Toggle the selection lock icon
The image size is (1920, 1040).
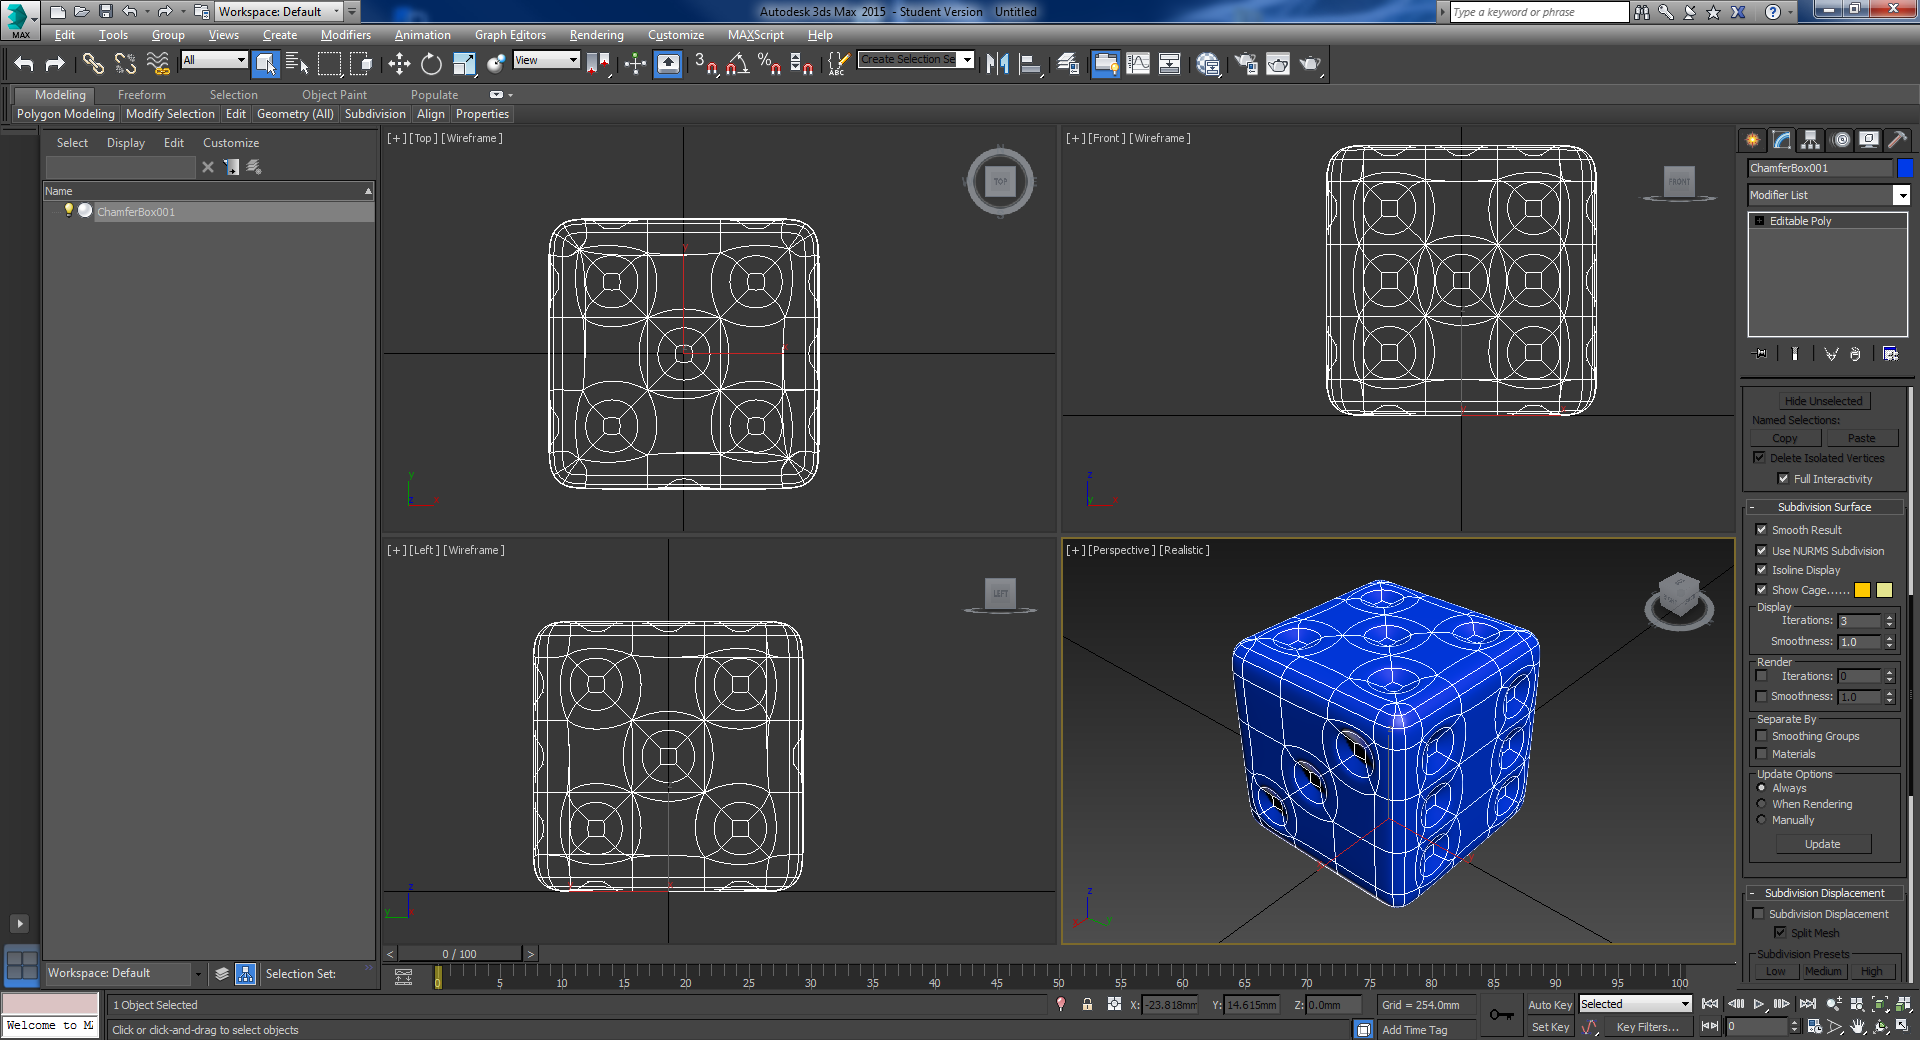[x=1087, y=1005]
